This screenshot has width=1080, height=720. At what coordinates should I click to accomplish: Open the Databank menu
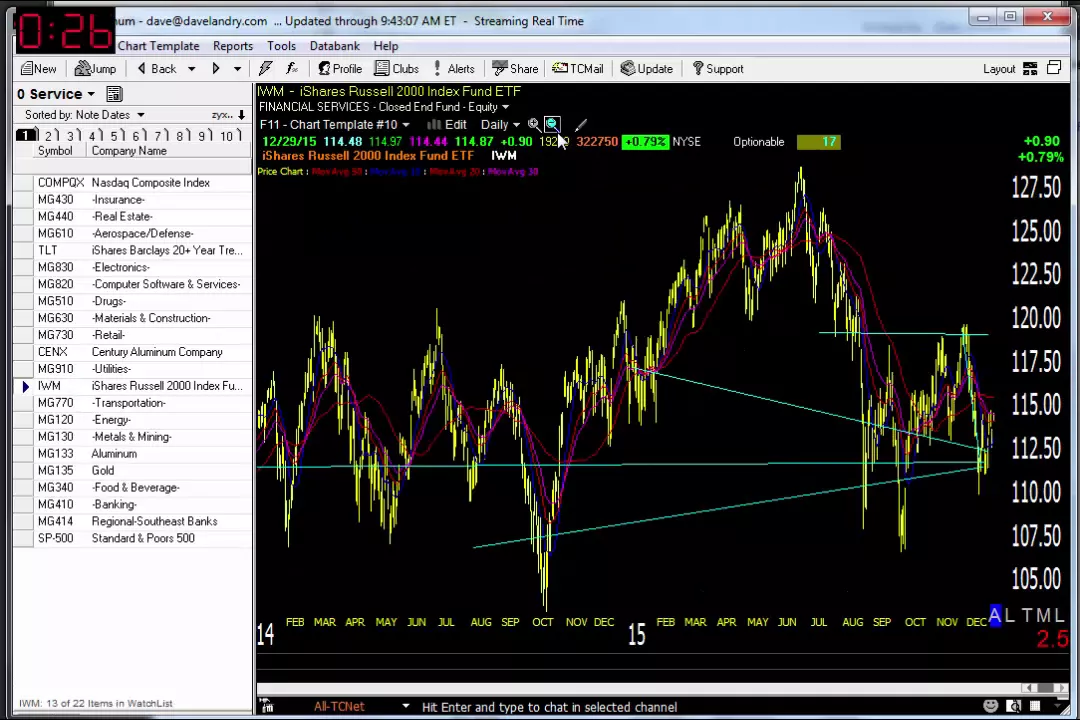tap(335, 46)
